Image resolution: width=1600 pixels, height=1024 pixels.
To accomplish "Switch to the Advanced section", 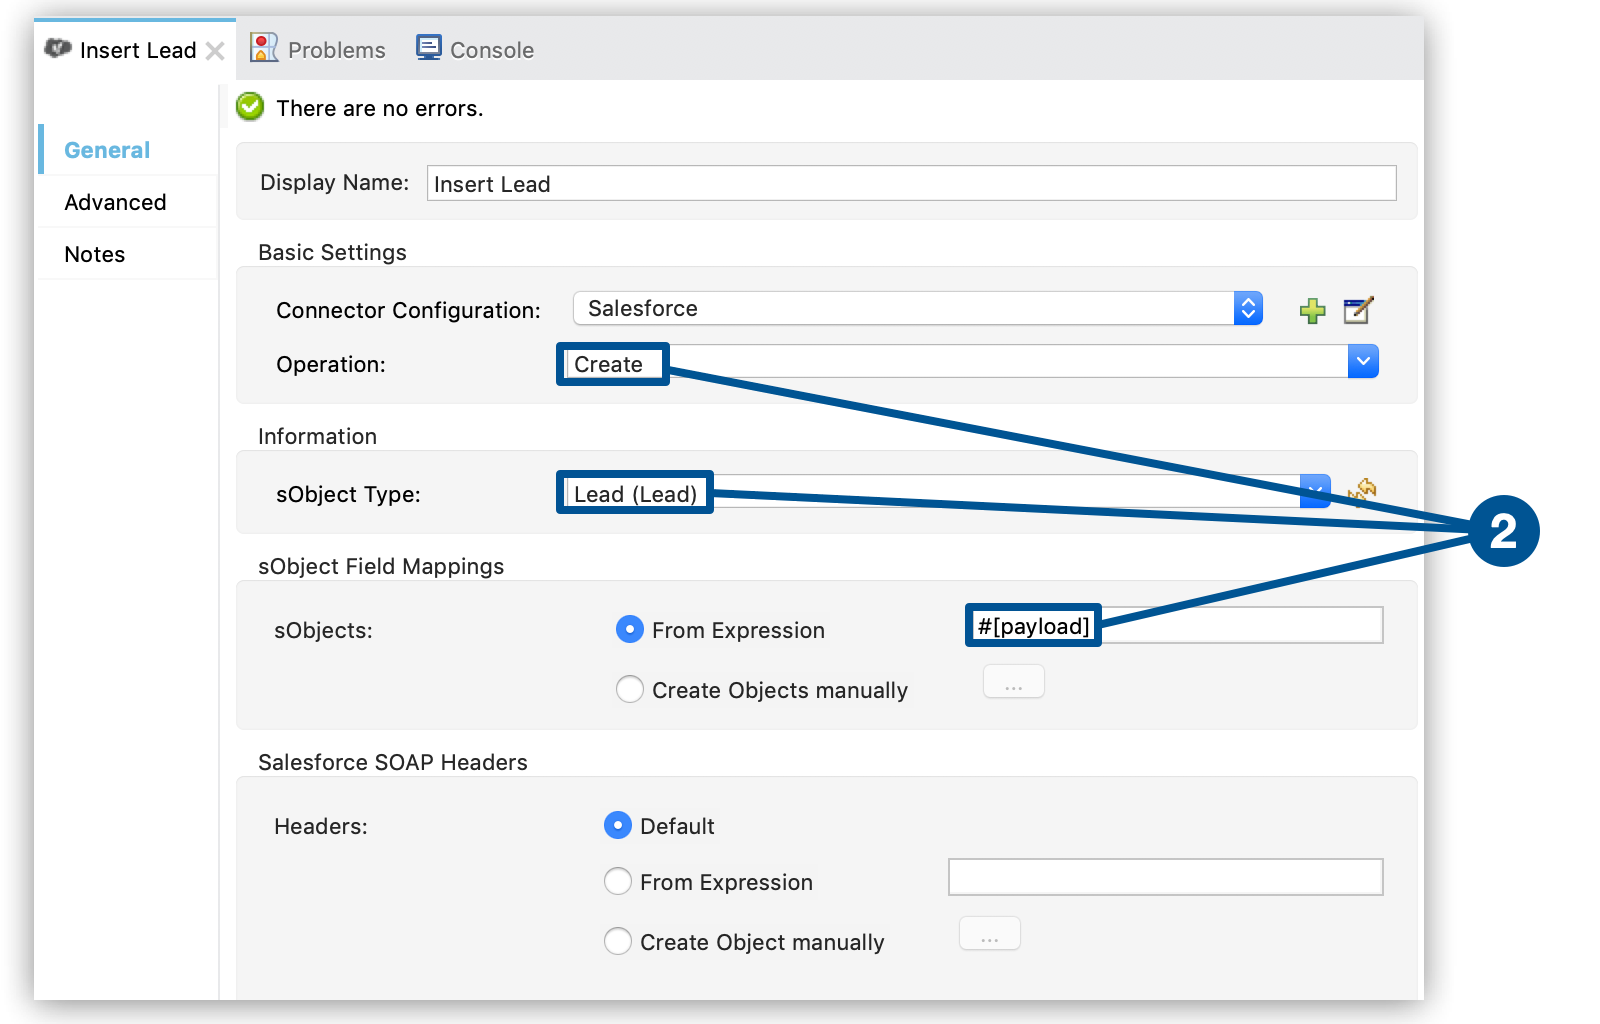I will [115, 202].
